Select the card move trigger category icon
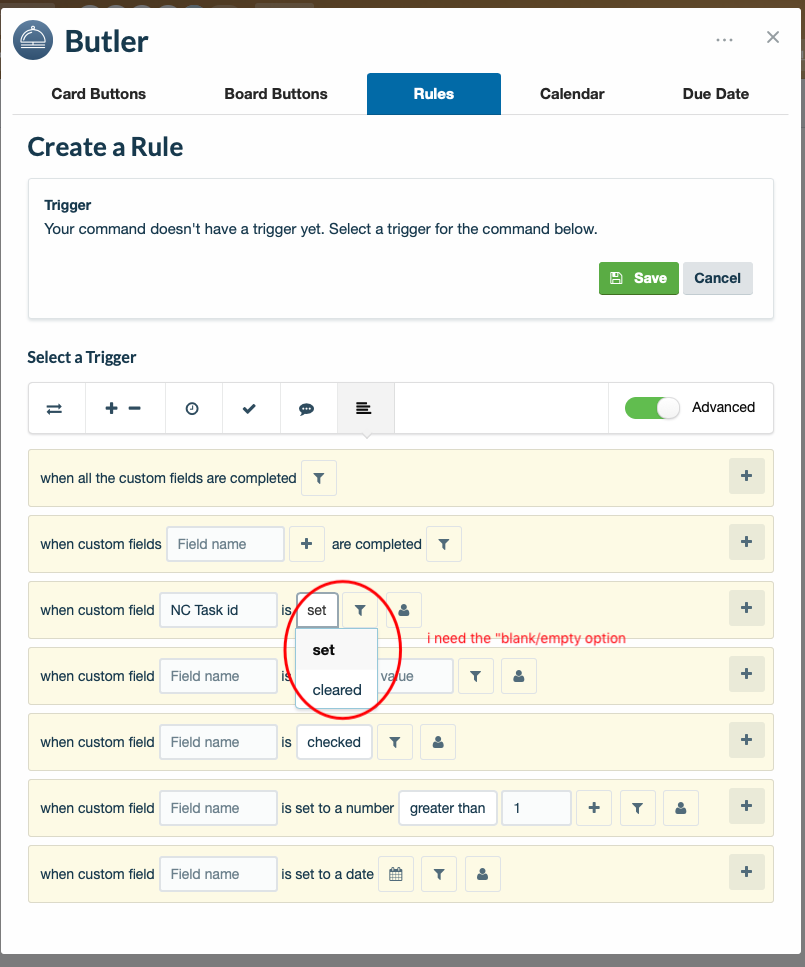 point(54,408)
